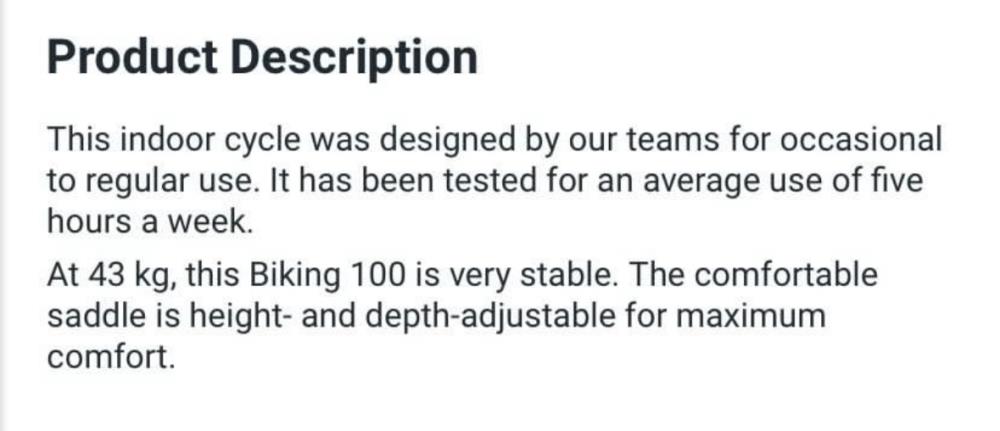Click the word "comfortable"
This screenshot has height=431, width=1000.
[x=786, y=275]
